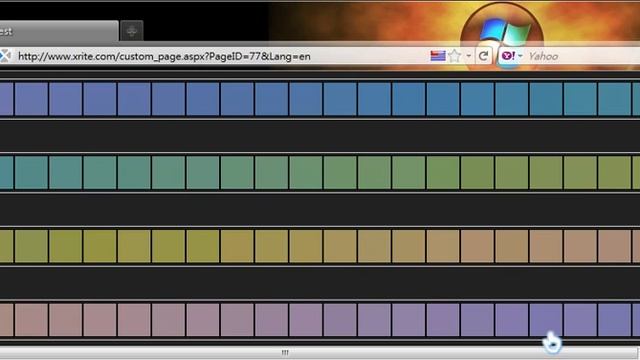Pick the first fully visible swatch in the teal-green row
The image size is (640, 360).
[x=31, y=172]
